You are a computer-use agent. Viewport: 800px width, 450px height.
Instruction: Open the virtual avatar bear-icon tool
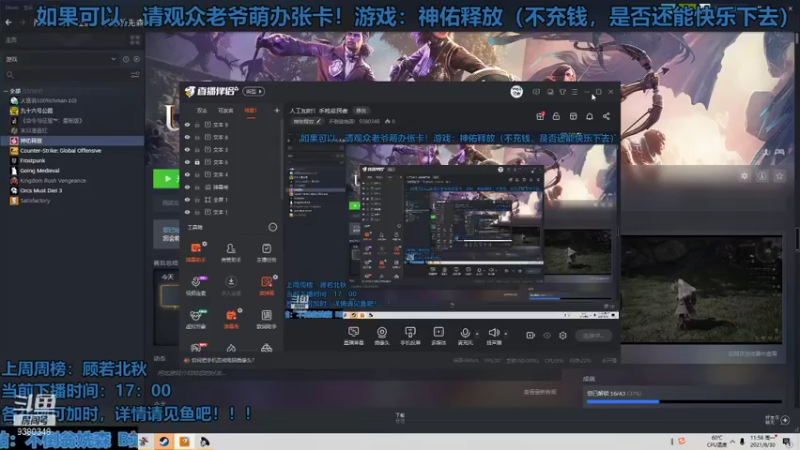coord(195,318)
